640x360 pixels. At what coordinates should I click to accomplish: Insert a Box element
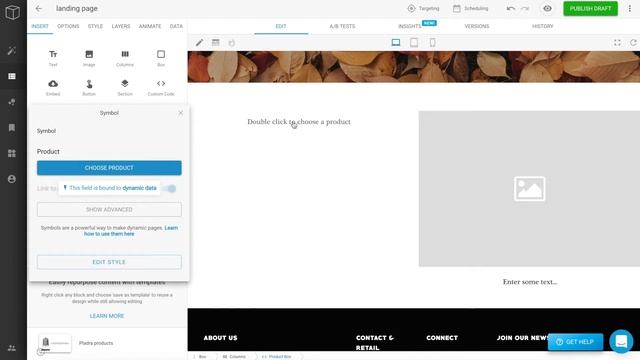[x=161, y=58]
